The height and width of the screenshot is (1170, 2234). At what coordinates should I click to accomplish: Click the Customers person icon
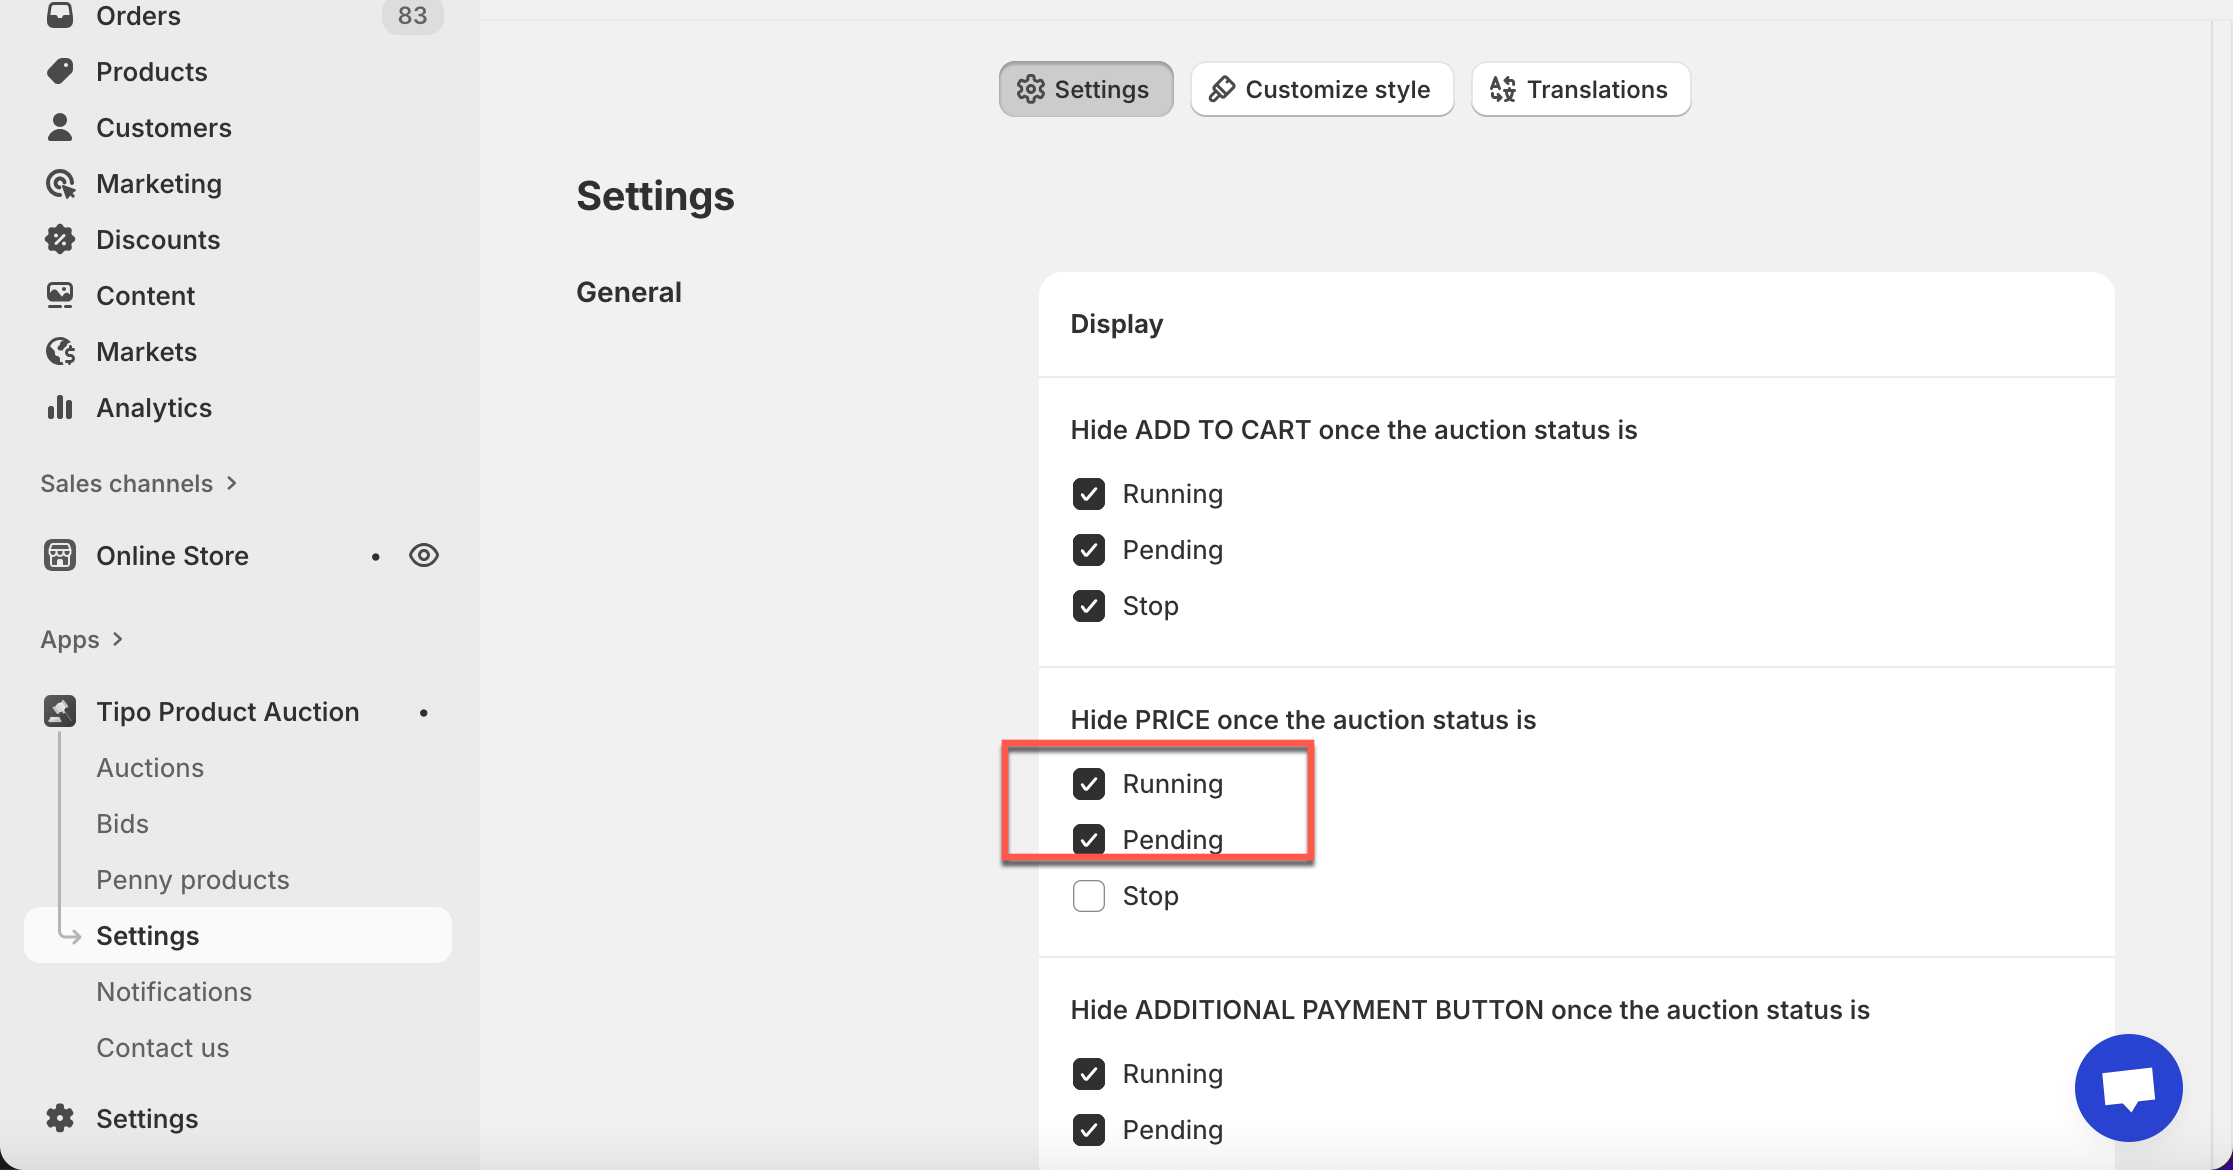coord(60,127)
